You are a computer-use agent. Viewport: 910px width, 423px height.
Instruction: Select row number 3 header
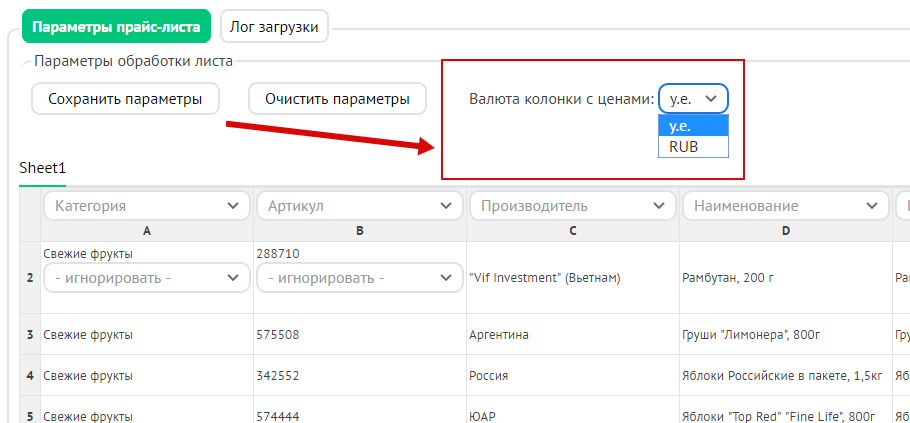tap(30, 334)
